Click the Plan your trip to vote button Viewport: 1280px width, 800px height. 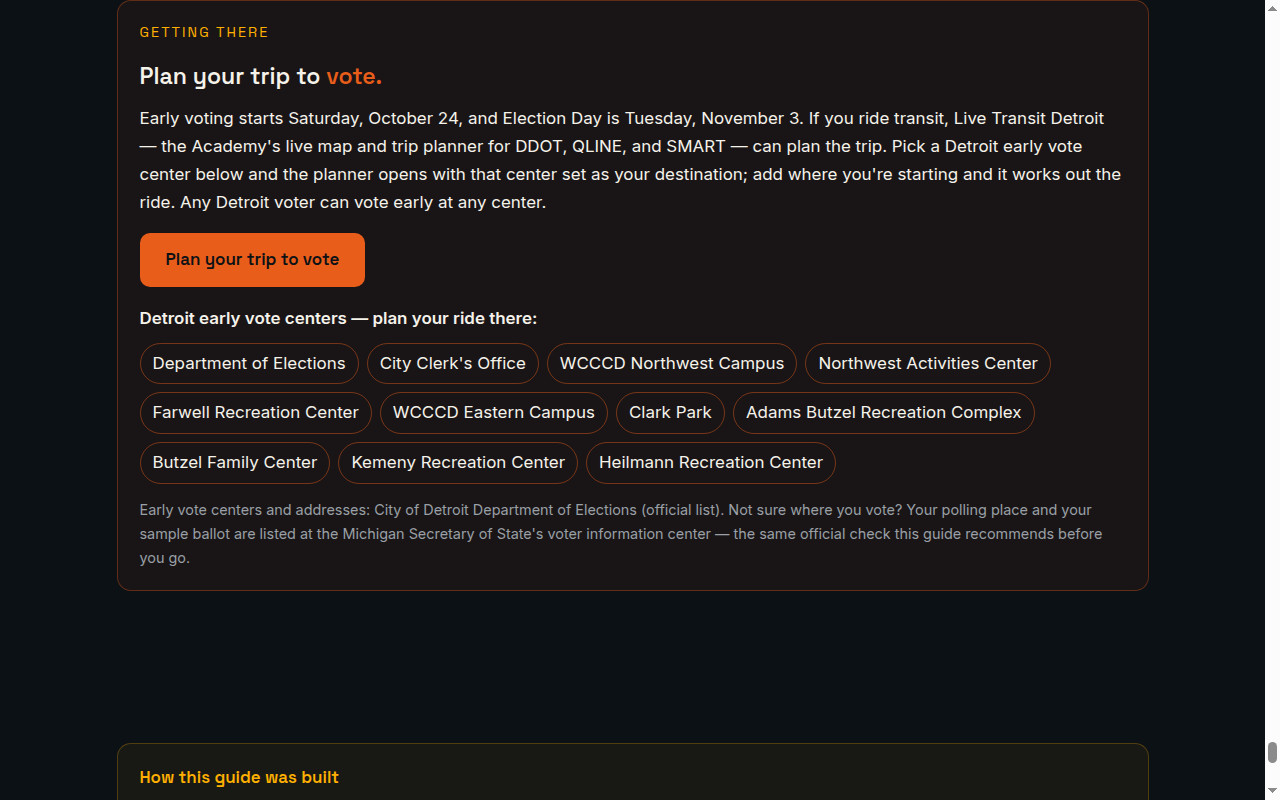[252, 260]
